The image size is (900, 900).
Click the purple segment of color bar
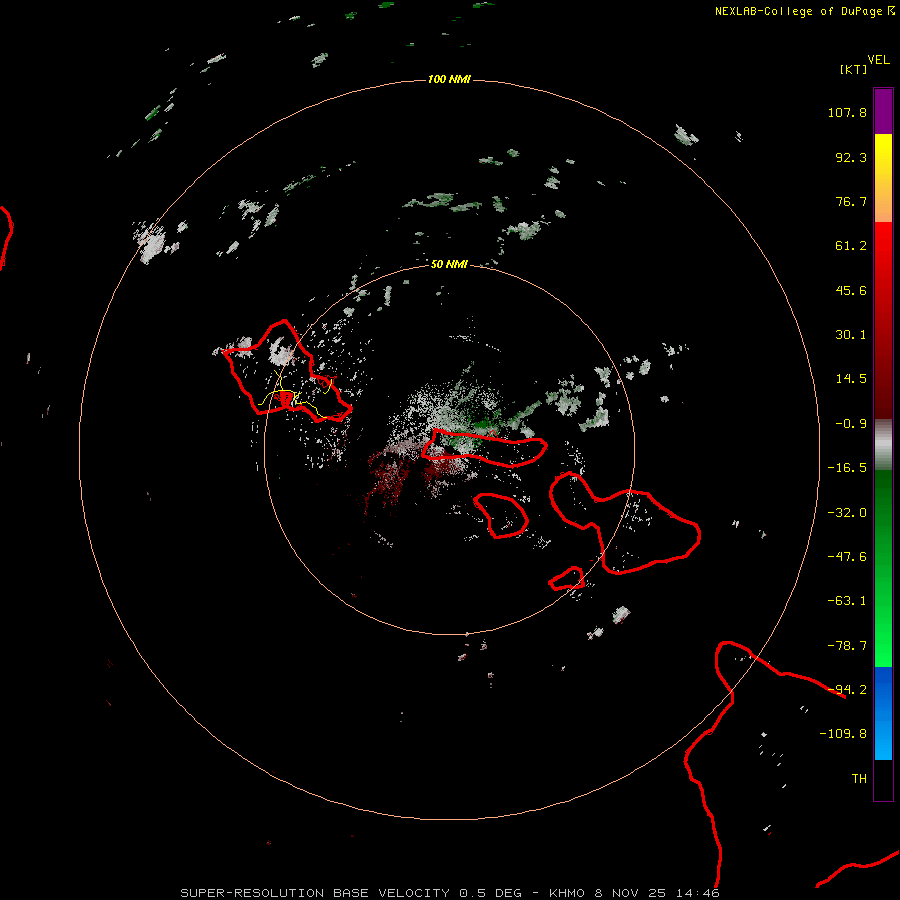(883, 111)
